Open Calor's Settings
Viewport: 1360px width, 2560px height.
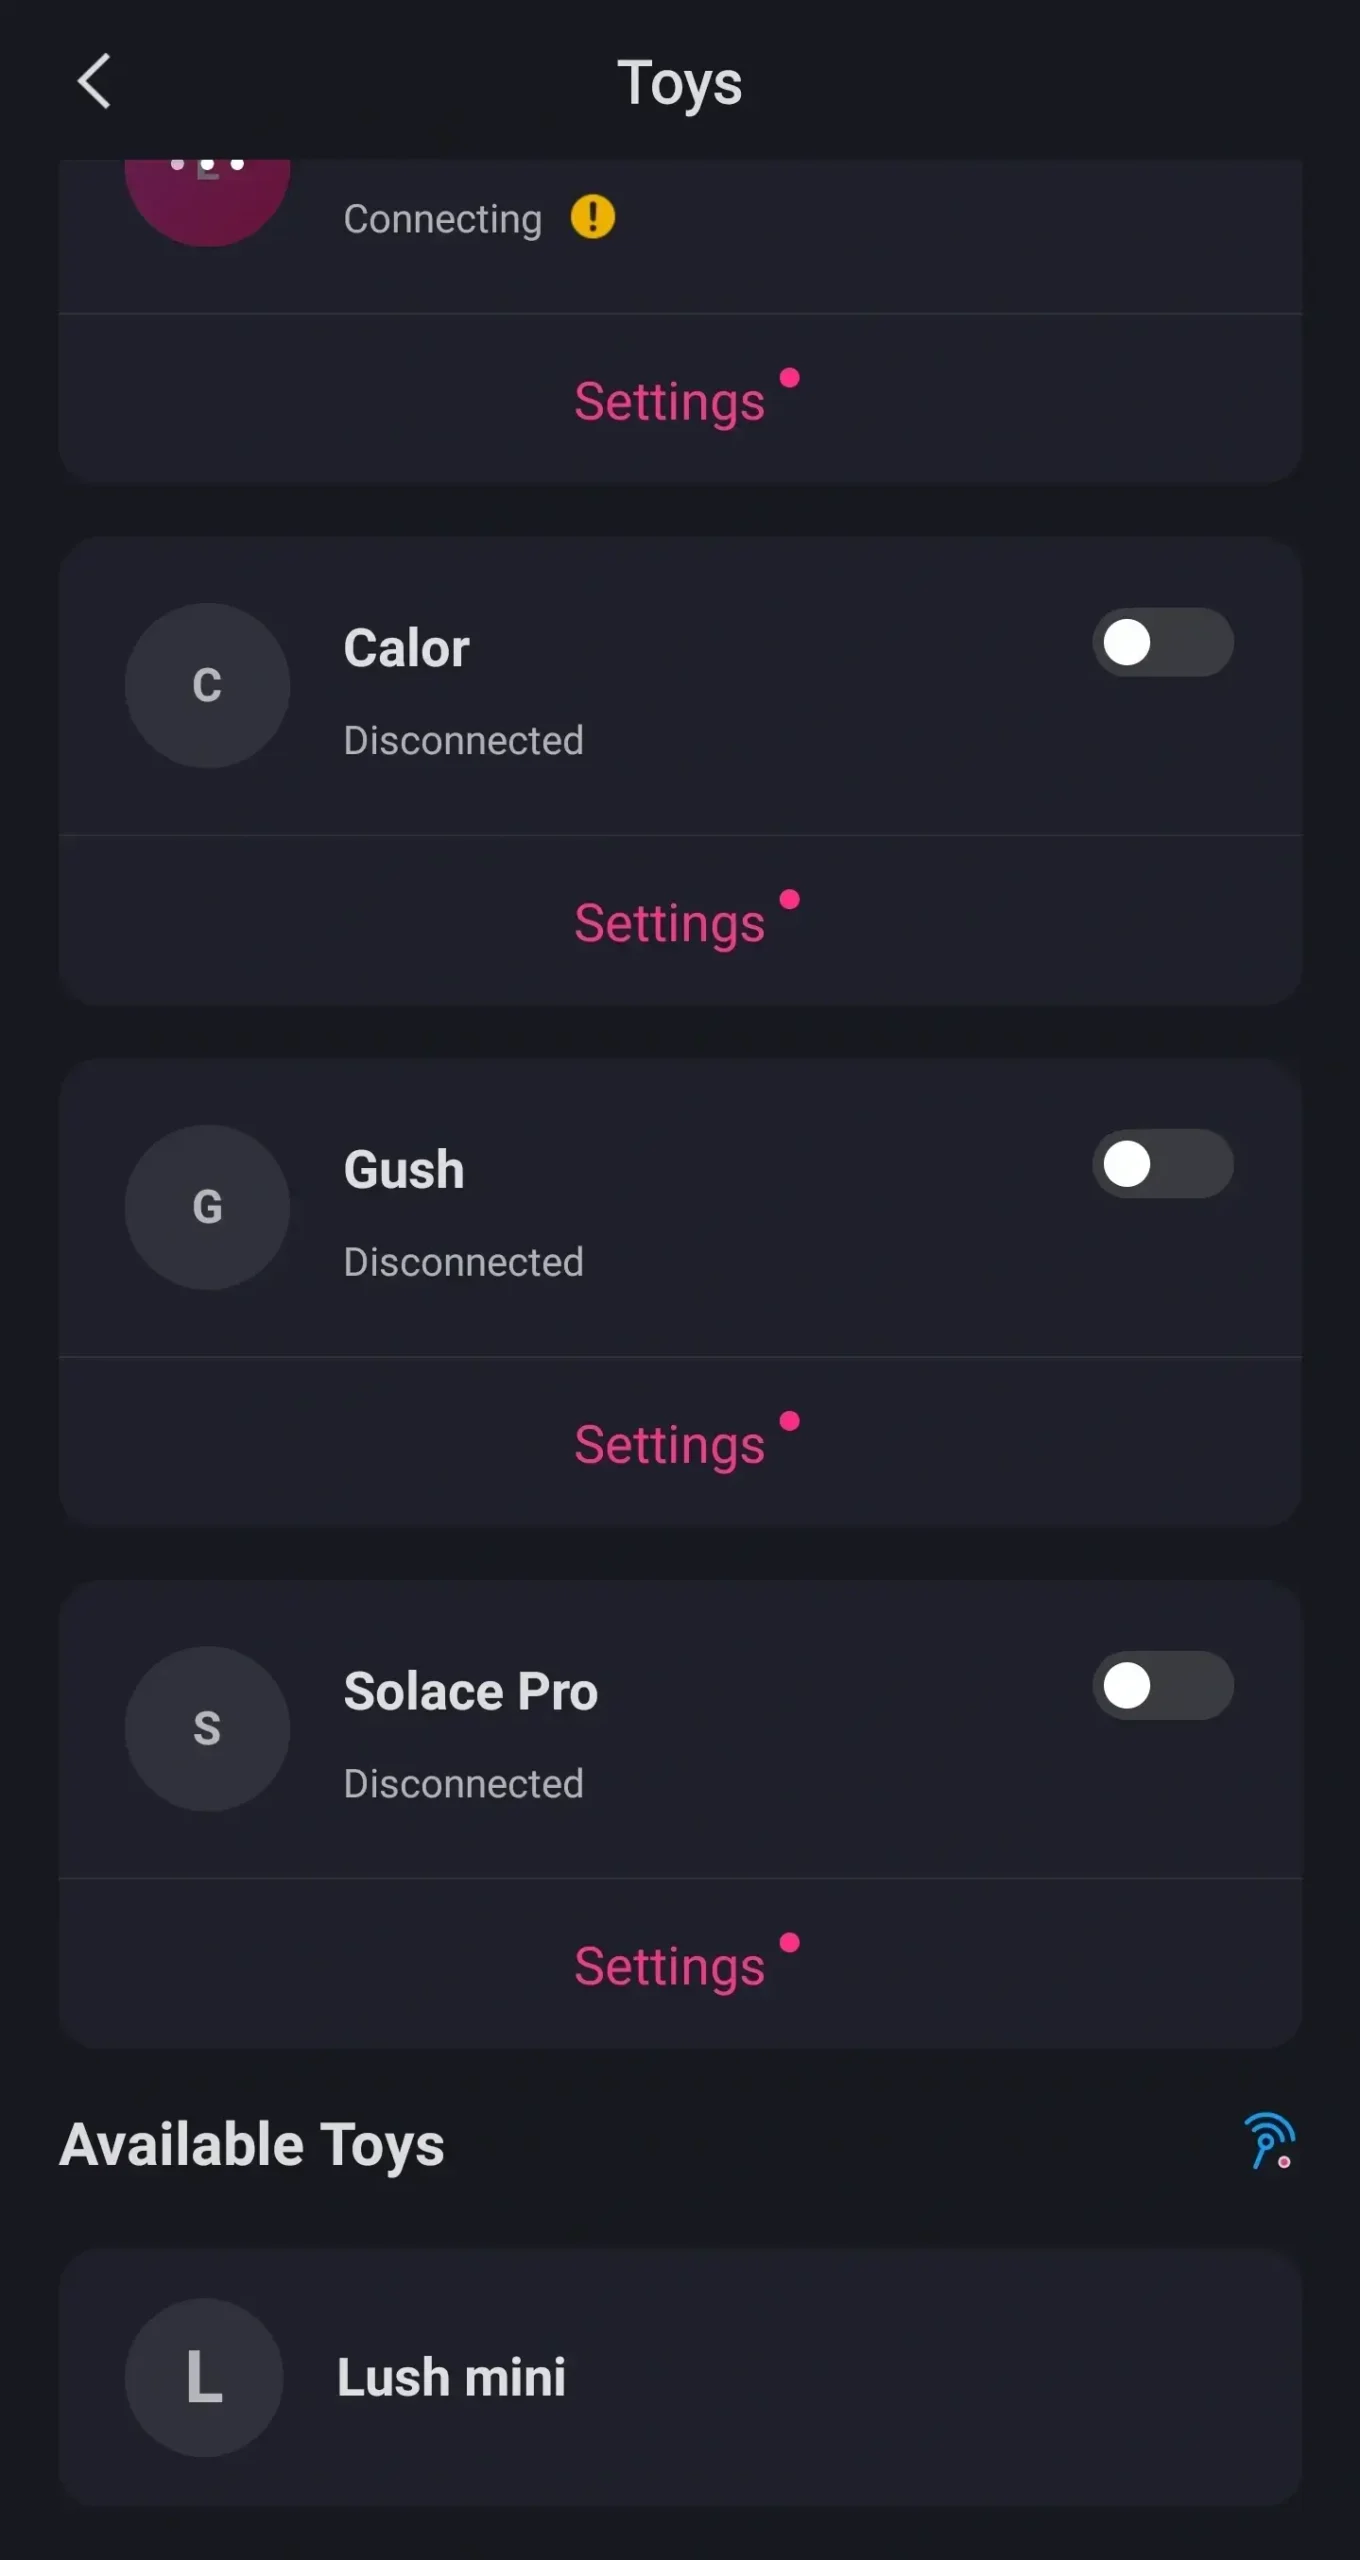[x=670, y=922]
